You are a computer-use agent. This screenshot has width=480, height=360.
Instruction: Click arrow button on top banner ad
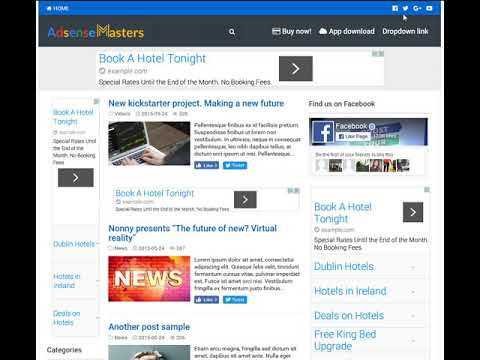click(296, 69)
